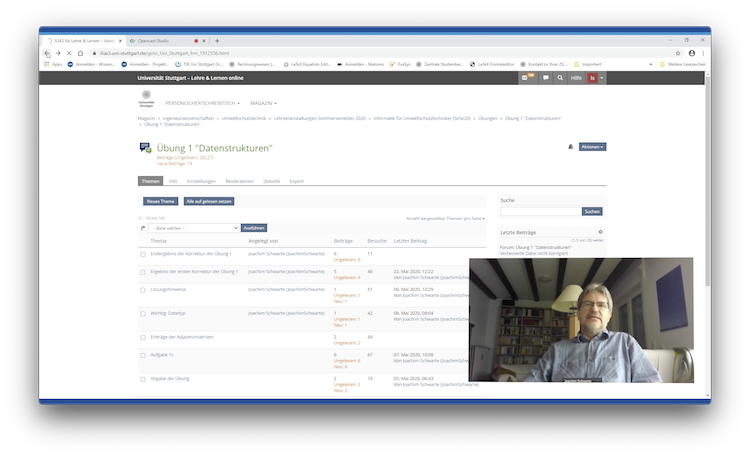Open TIK Uni Stuttgart bookmark
This screenshot has height=456, width=750.
(x=199, y=64)
